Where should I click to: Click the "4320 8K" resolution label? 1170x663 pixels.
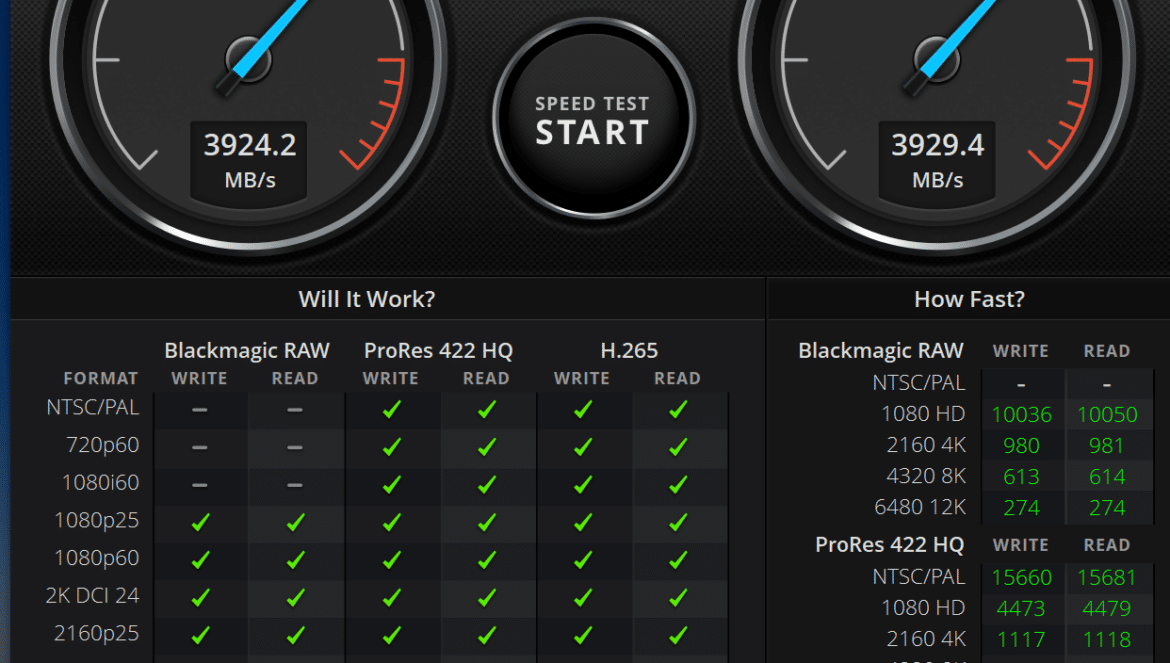(x=926, y=476)
